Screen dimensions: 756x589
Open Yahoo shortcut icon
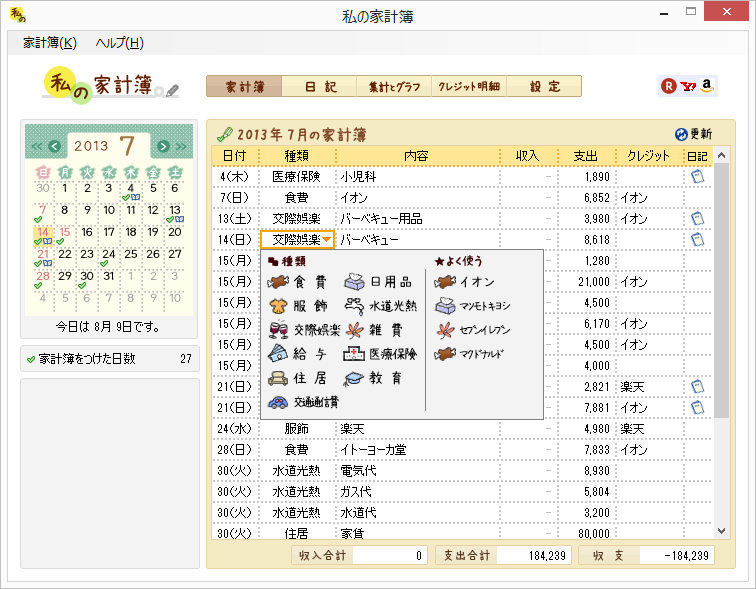[688, 86]
